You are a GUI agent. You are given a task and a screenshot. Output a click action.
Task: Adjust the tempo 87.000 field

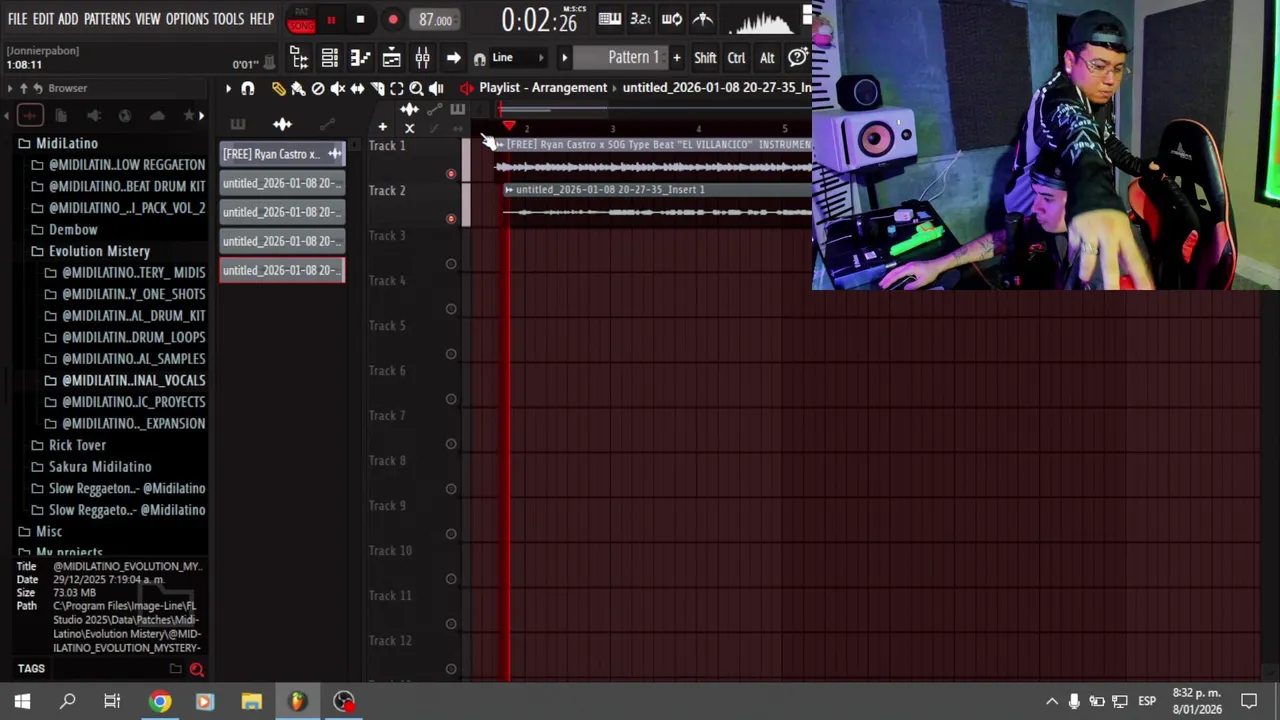pyautogui.click(x=435, y=20)
